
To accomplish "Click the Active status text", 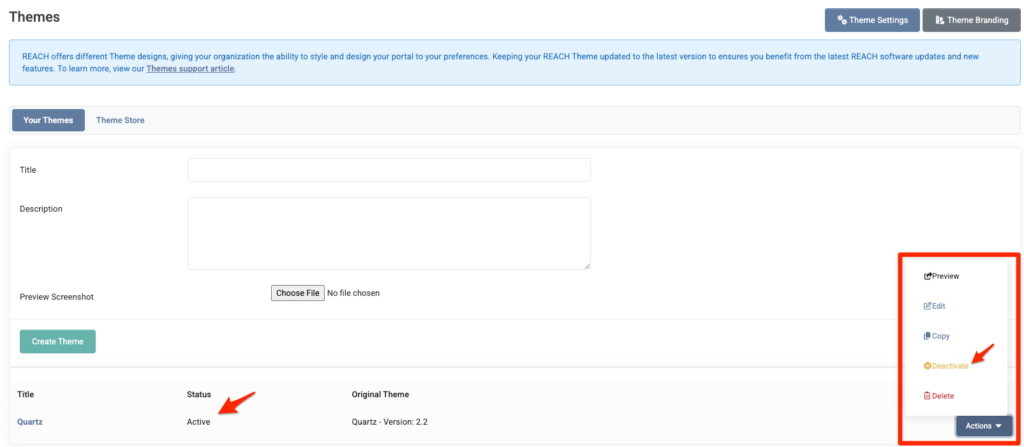I will pos(199,422).
